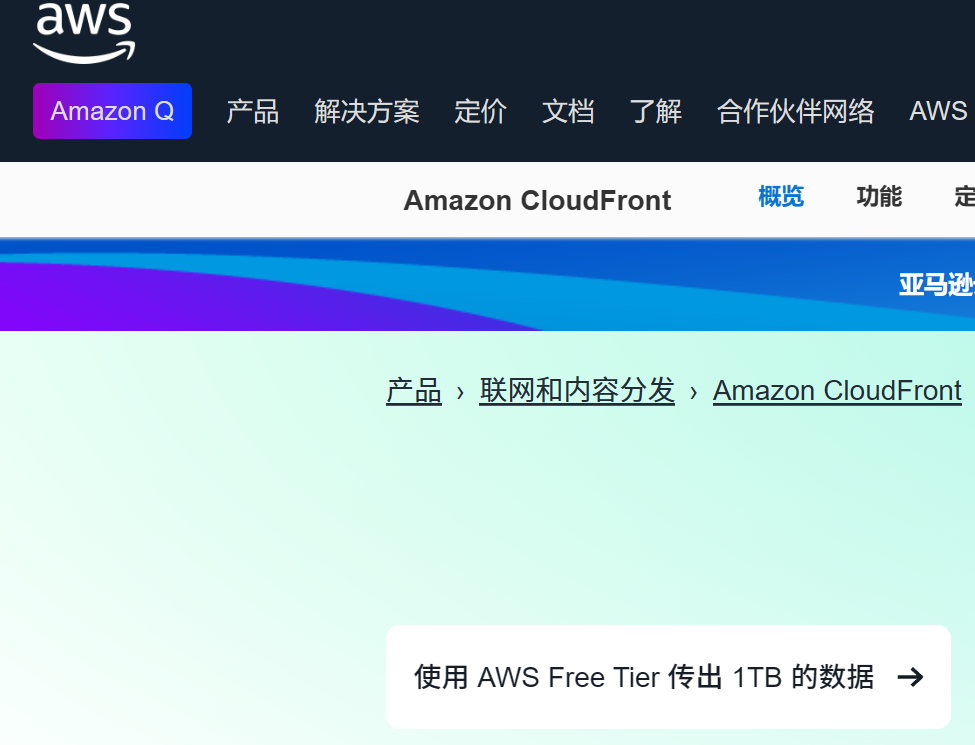Open 联网和内容分发 breadcrumb link

(577, 391)
